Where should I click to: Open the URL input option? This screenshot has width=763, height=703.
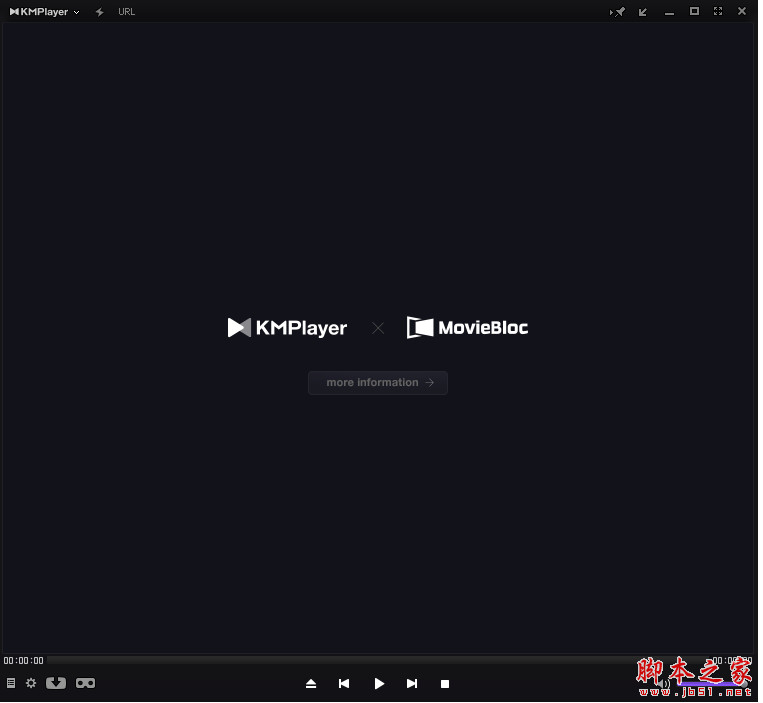coord(126,12)
